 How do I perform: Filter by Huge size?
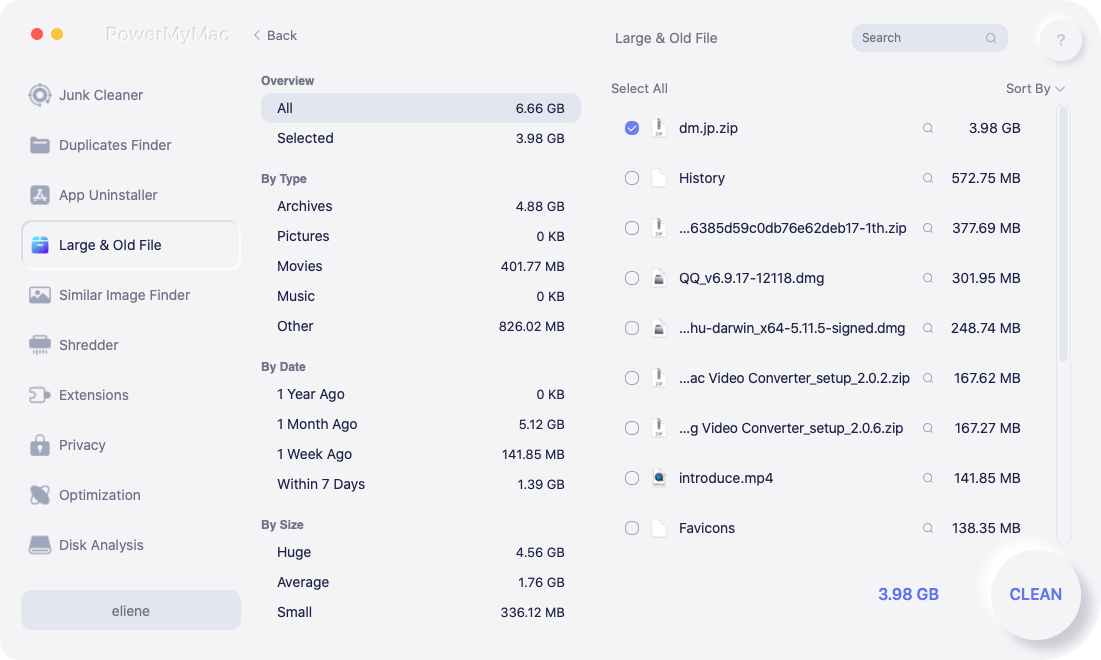pyautogui.click(x=421, y=553)
